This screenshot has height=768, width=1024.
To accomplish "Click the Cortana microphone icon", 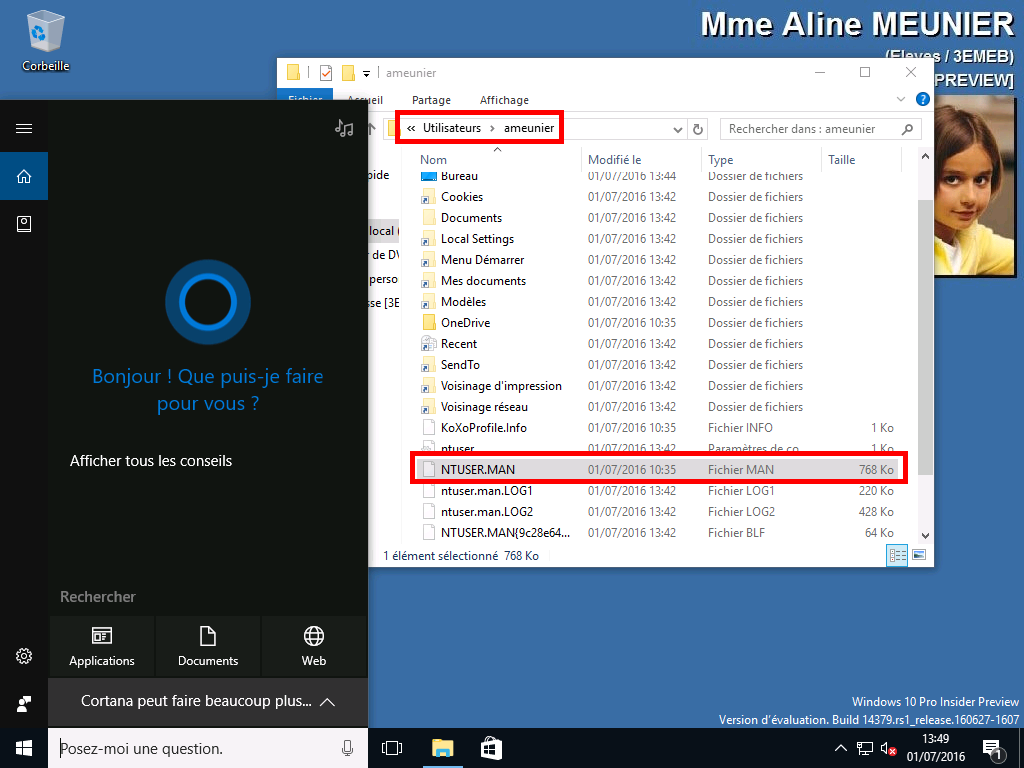I will click(347, 748).
